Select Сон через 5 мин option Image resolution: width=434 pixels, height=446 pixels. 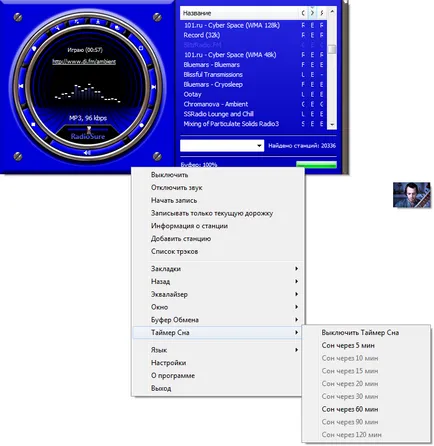(x=348, y=345)
